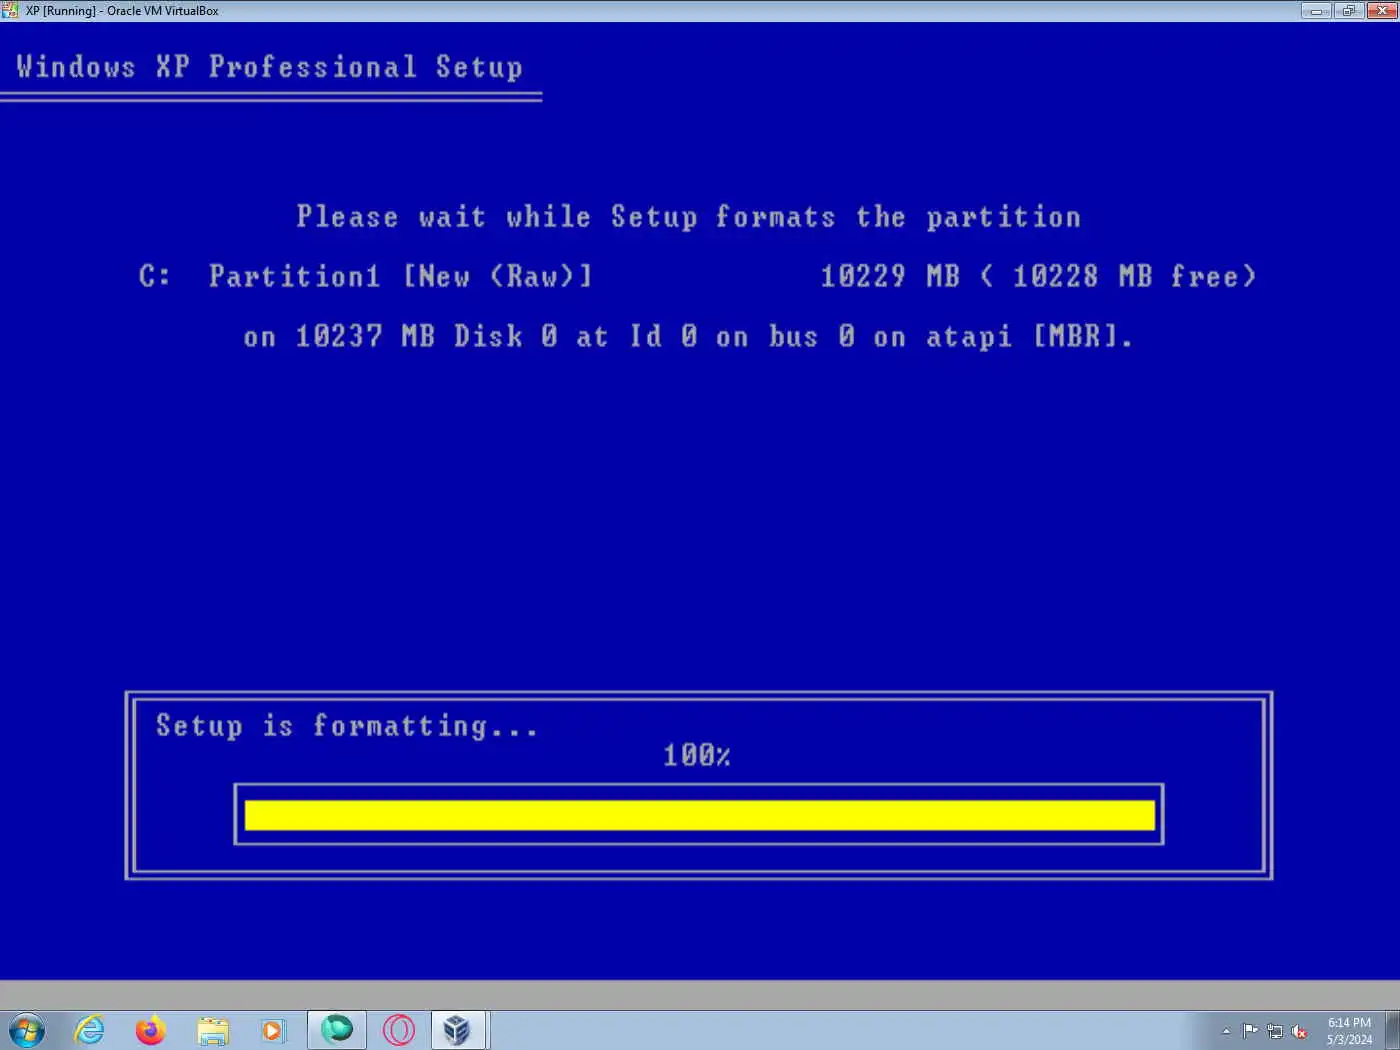Open the Windows Start menu orb
Image resolution: width=1400 pixels, height=1050 pixels.
27,1030
